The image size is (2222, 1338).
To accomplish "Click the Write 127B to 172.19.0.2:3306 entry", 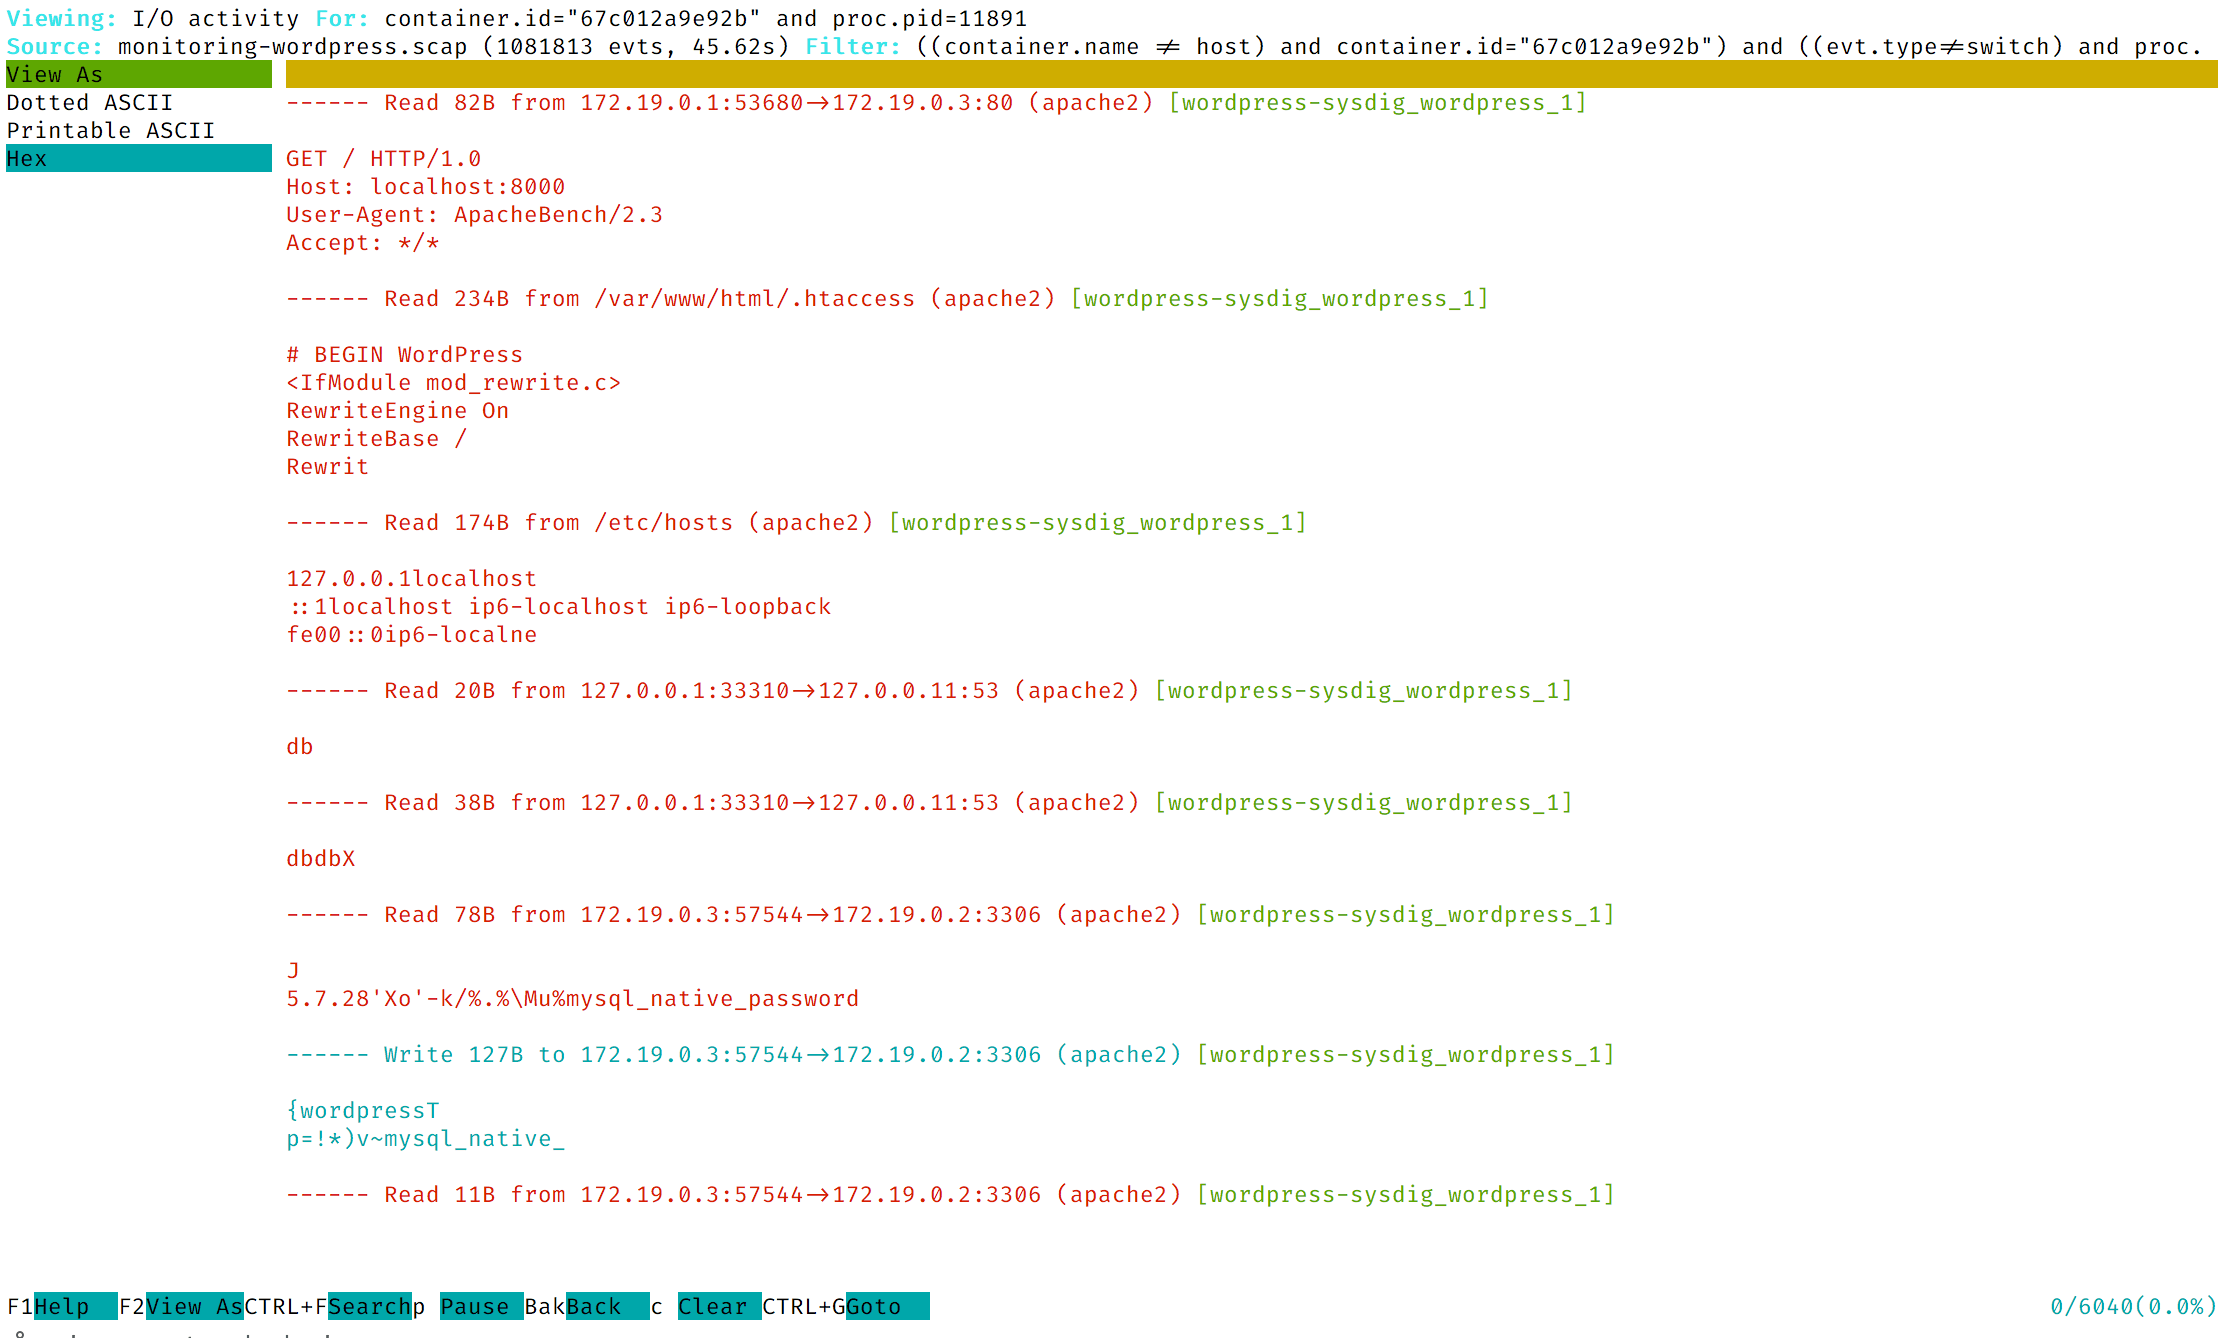I will 950,1054.
